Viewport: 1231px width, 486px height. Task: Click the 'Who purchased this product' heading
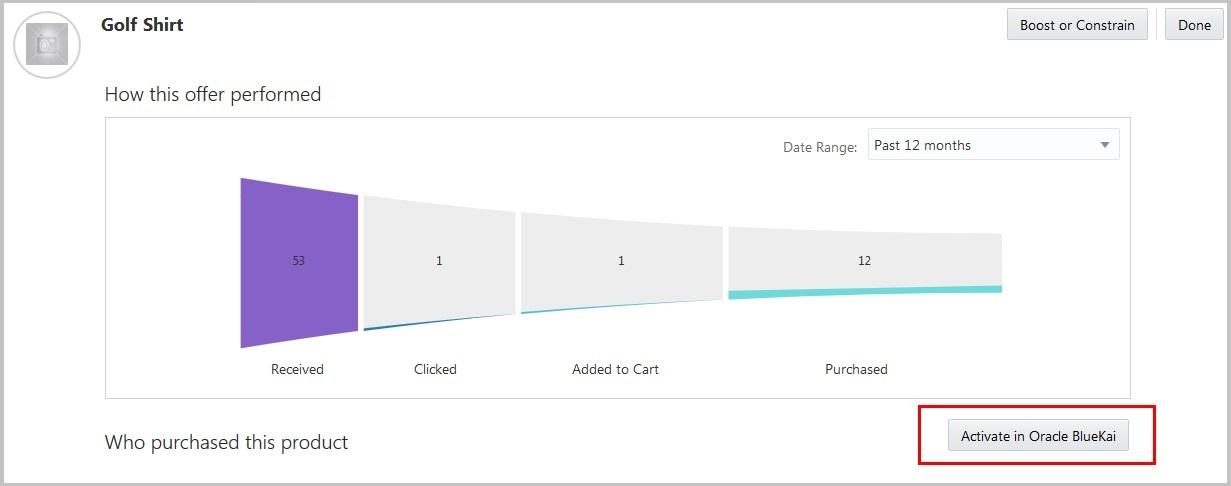coord(226,442)
